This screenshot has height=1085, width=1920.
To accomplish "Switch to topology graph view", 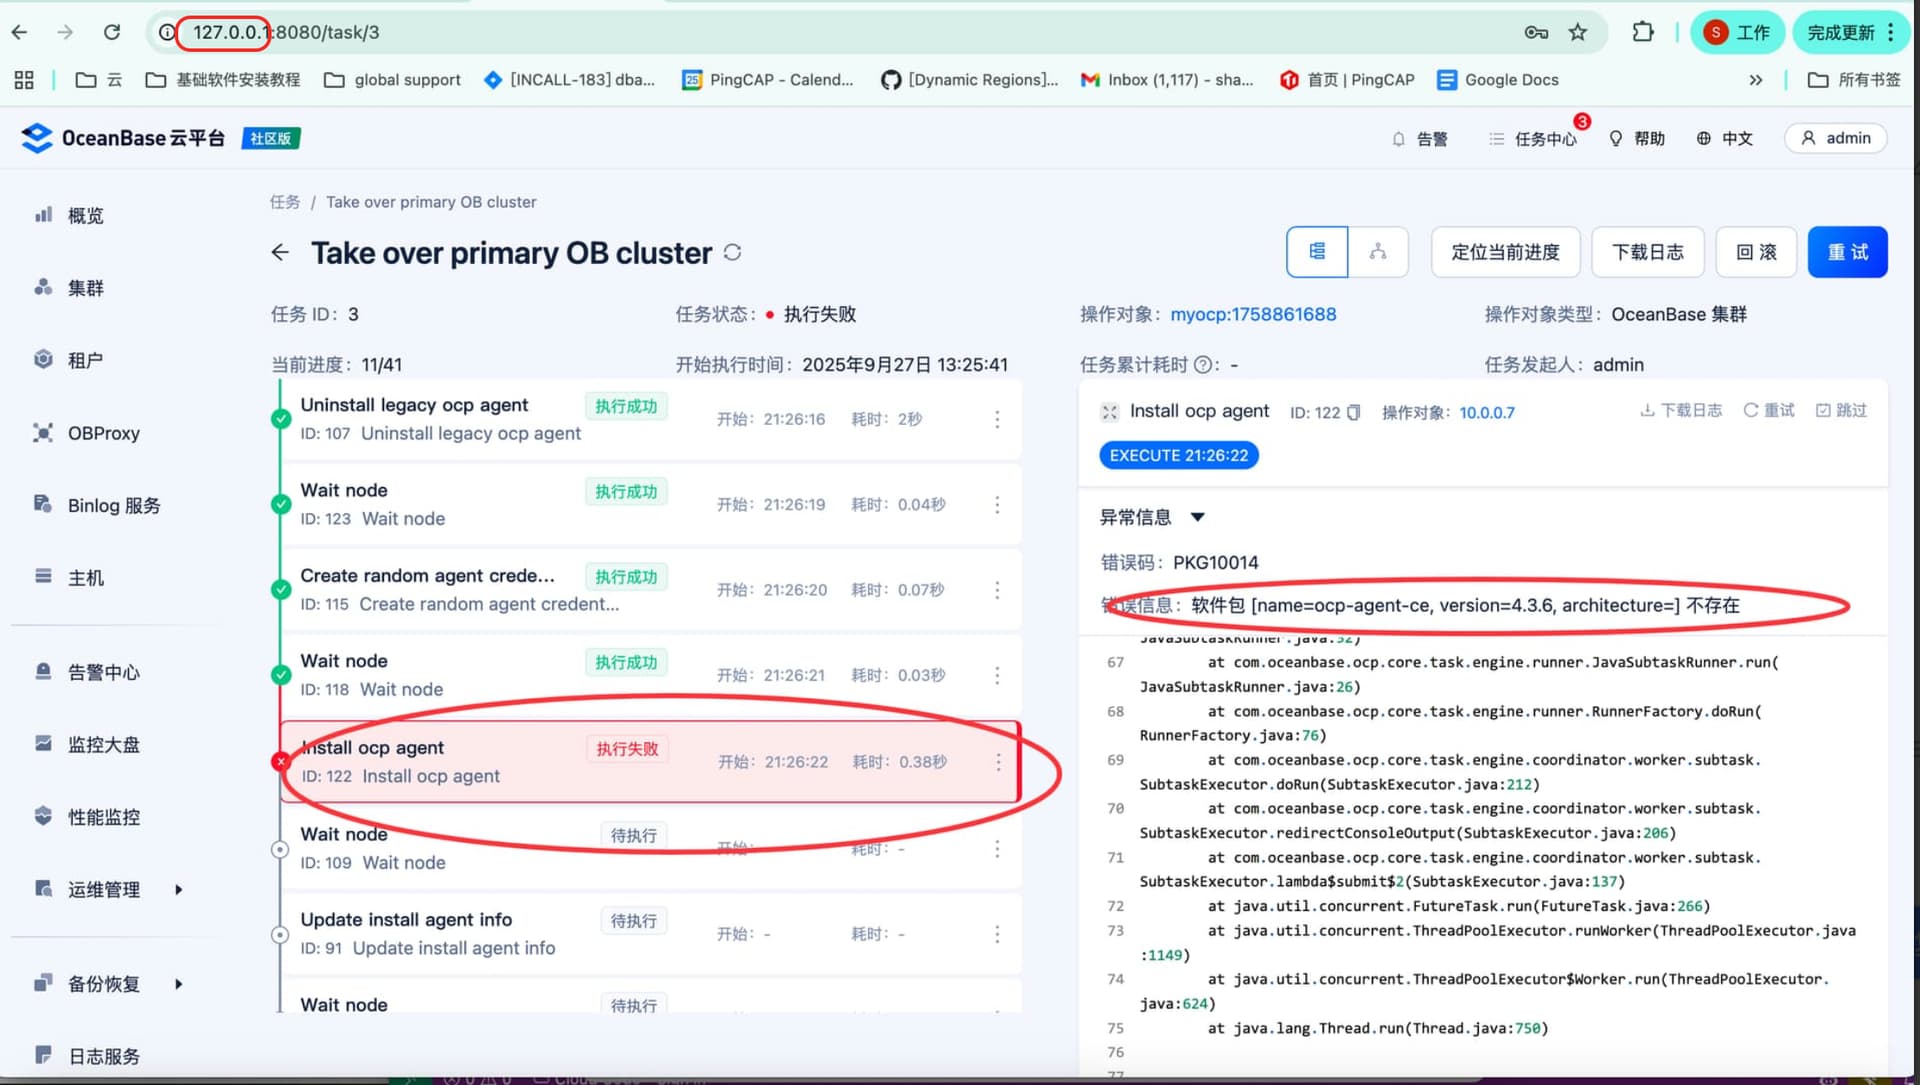I will (x=1378, y=252).
